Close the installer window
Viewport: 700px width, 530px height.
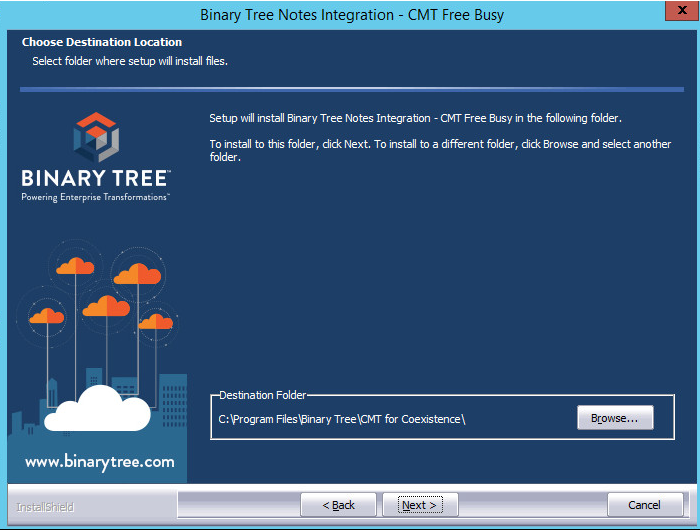[x=681, y=10]
